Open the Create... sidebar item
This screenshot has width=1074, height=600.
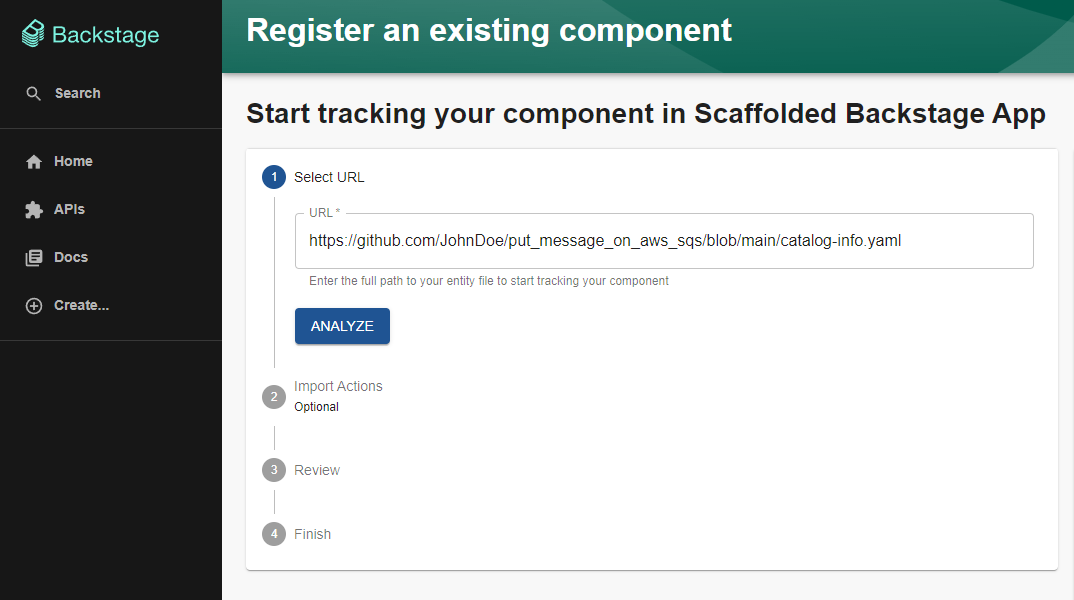(81, 305)
